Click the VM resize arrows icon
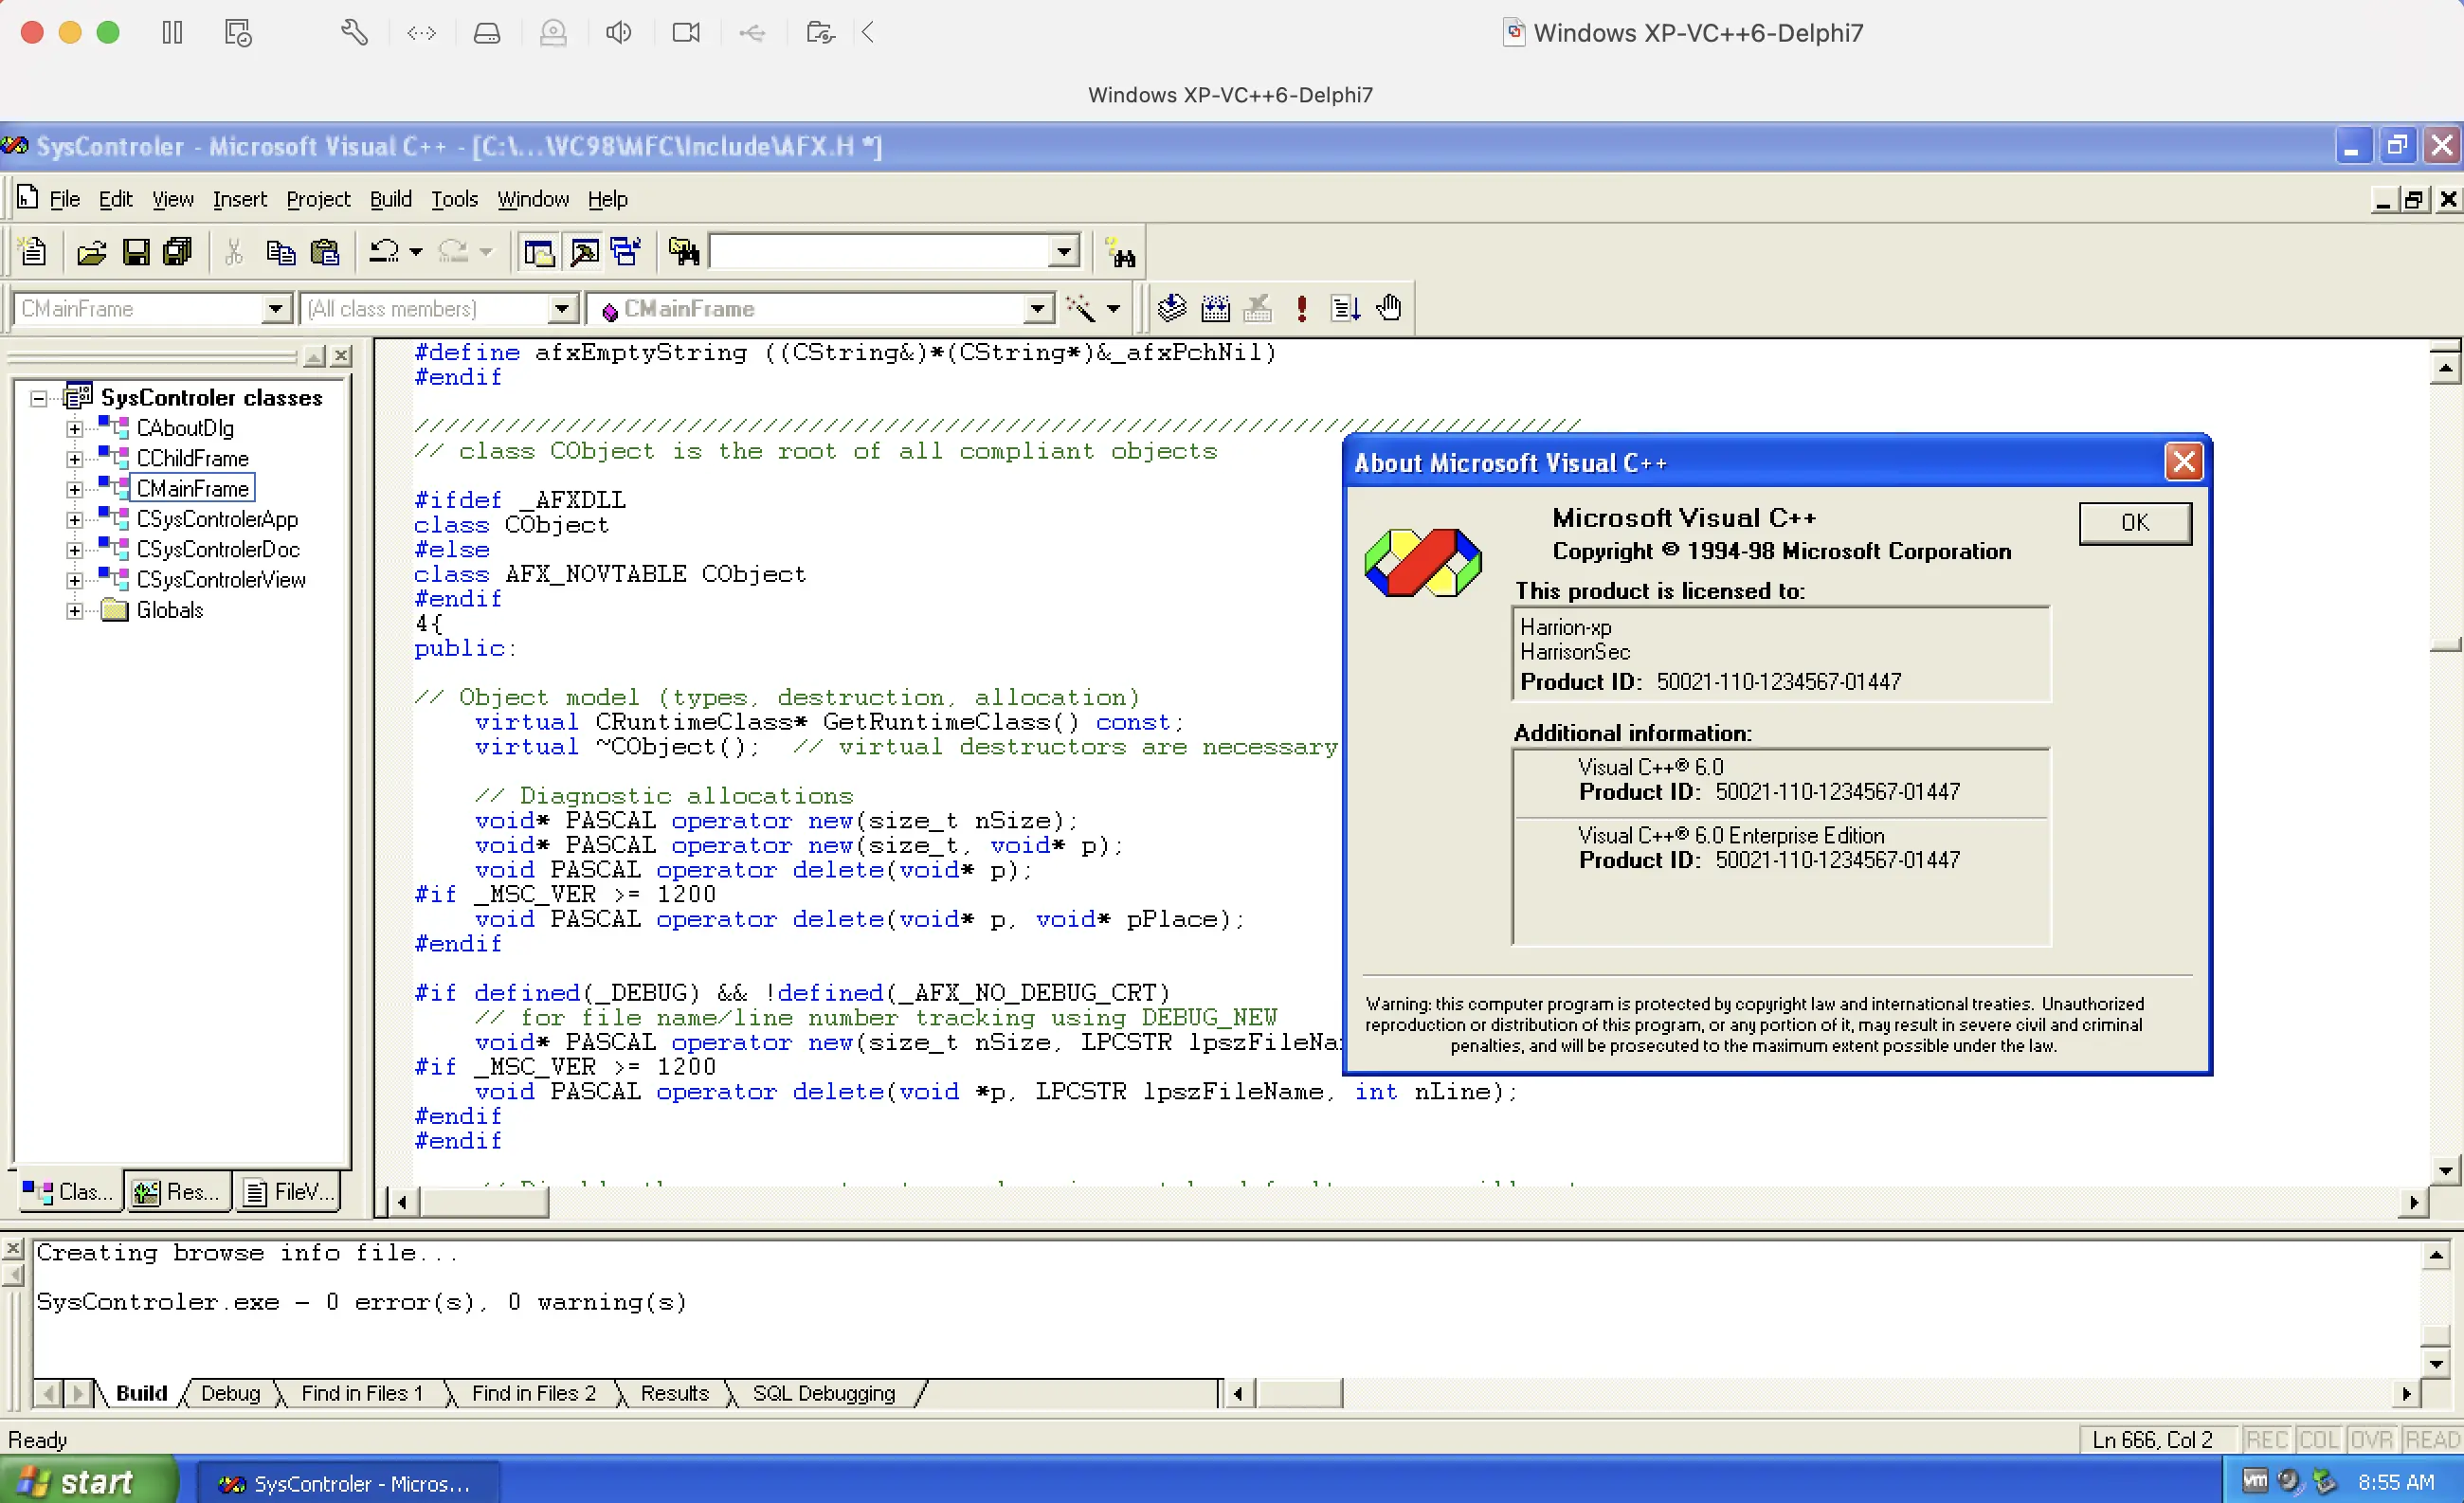The image size is (2464, 1503). (x=421, y=33)
